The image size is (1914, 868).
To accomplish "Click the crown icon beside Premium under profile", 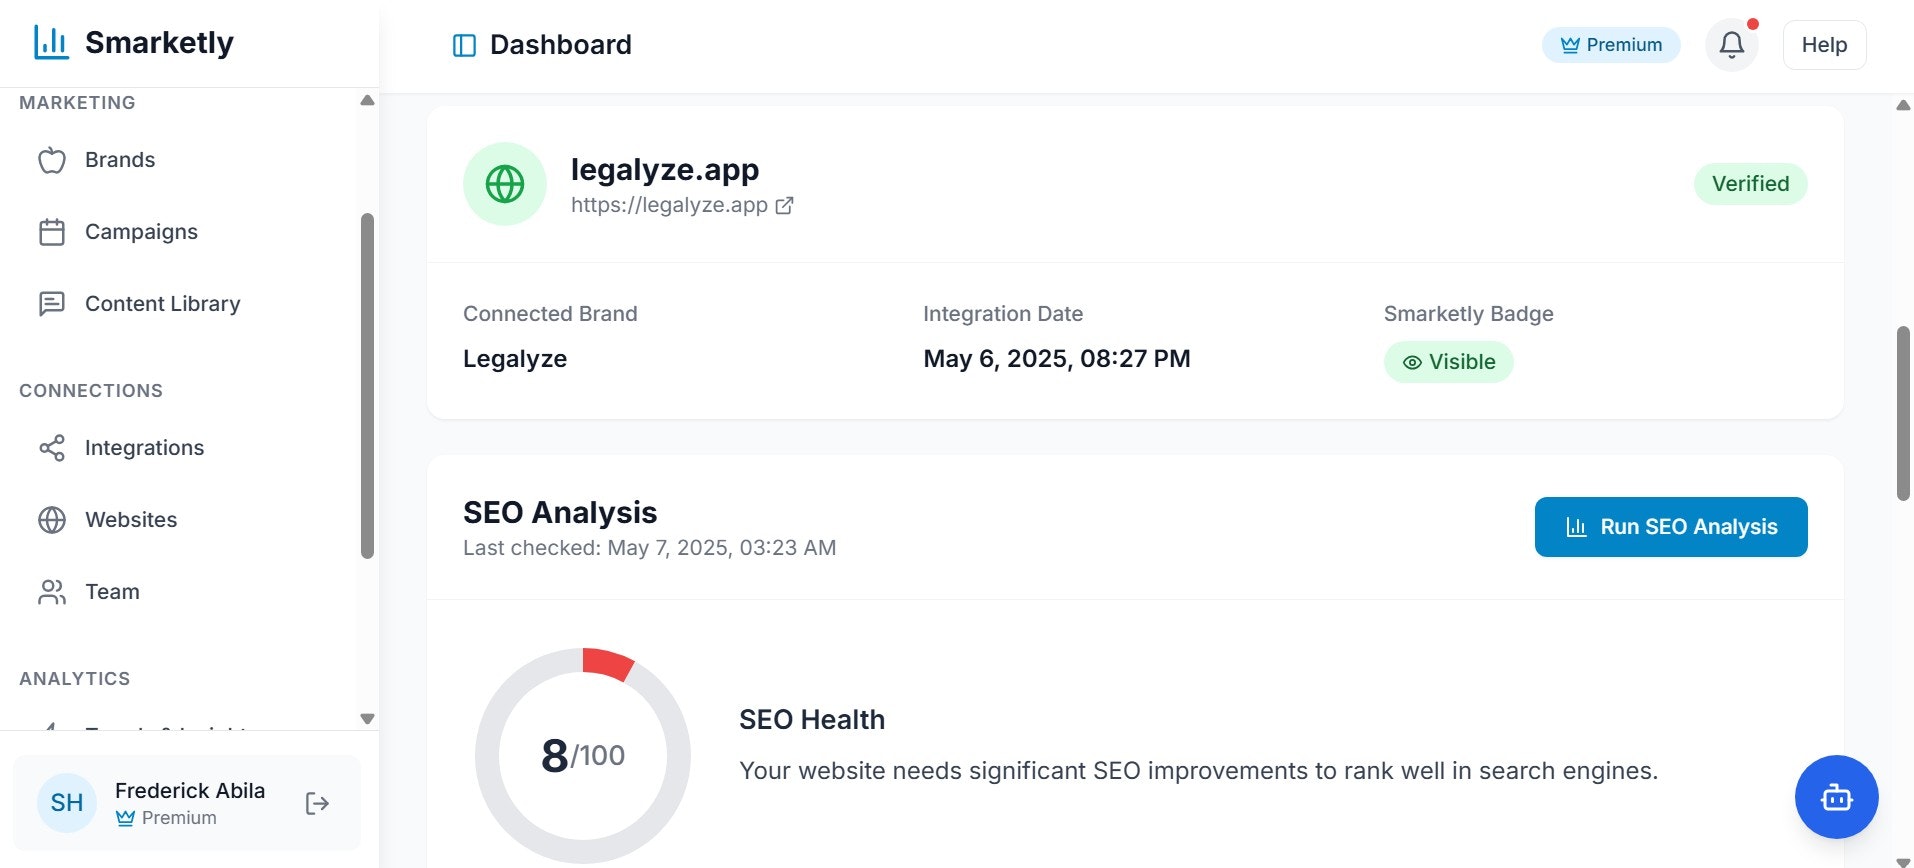I will coord(125,818).
